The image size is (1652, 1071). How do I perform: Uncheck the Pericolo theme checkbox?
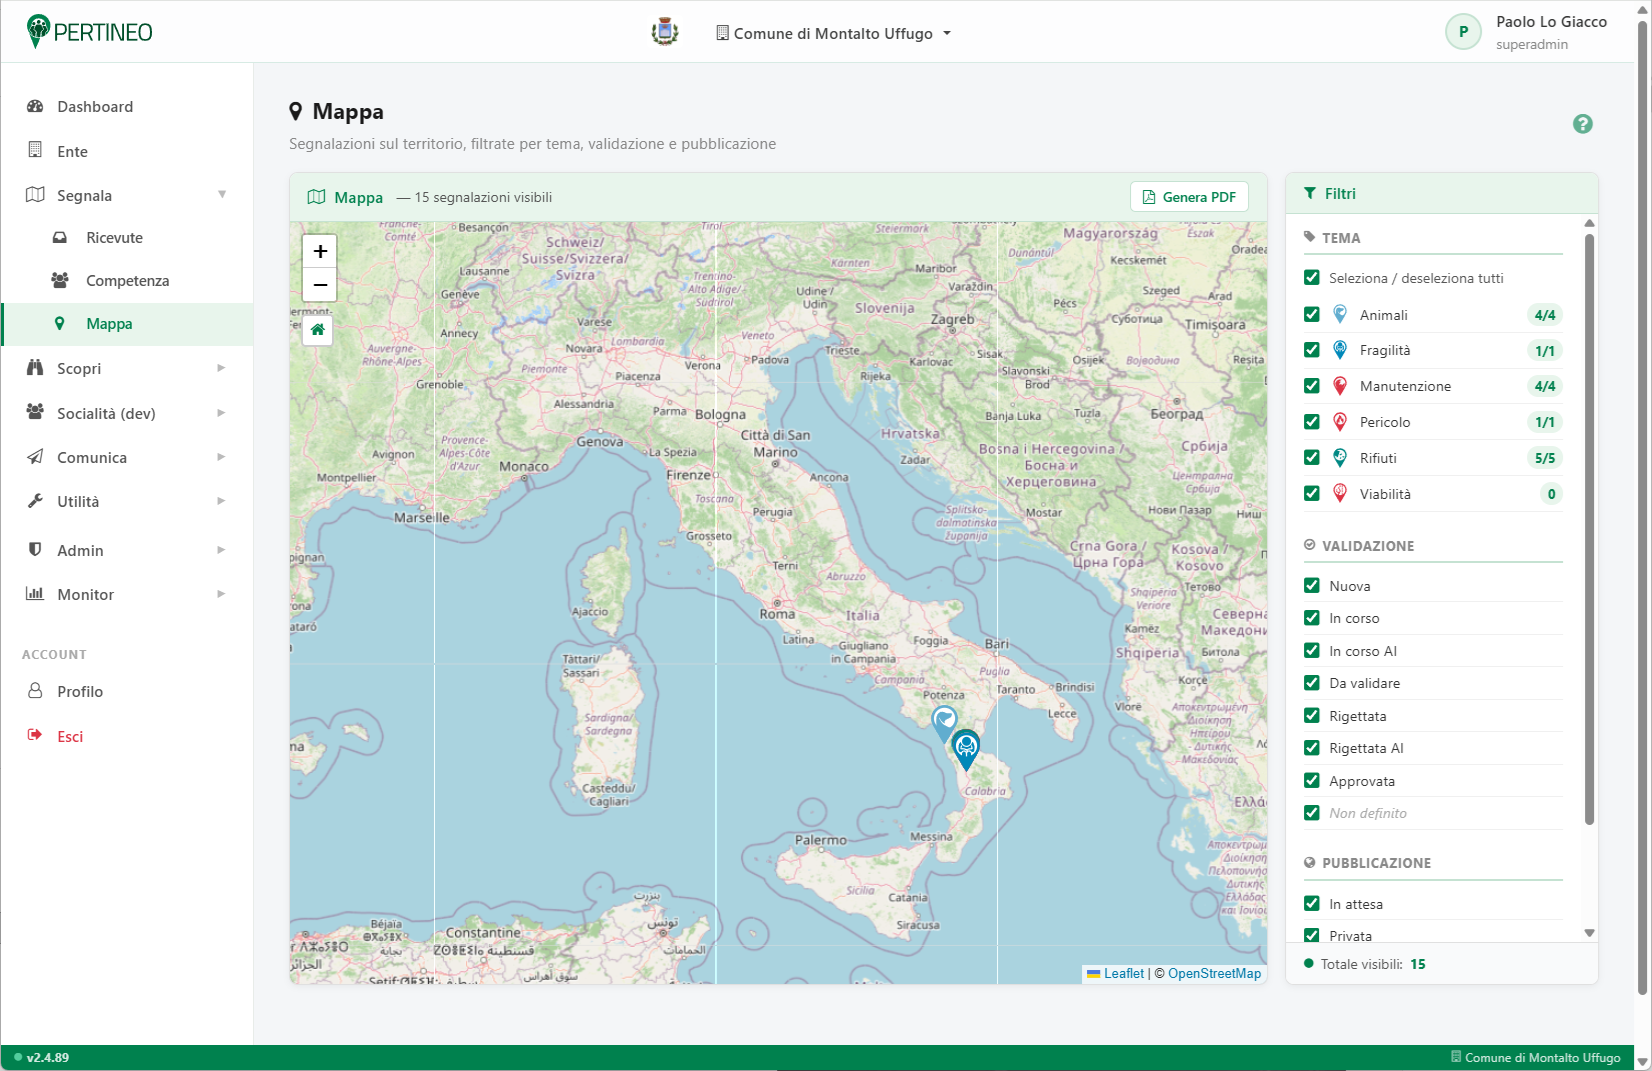pos(1312,422)
